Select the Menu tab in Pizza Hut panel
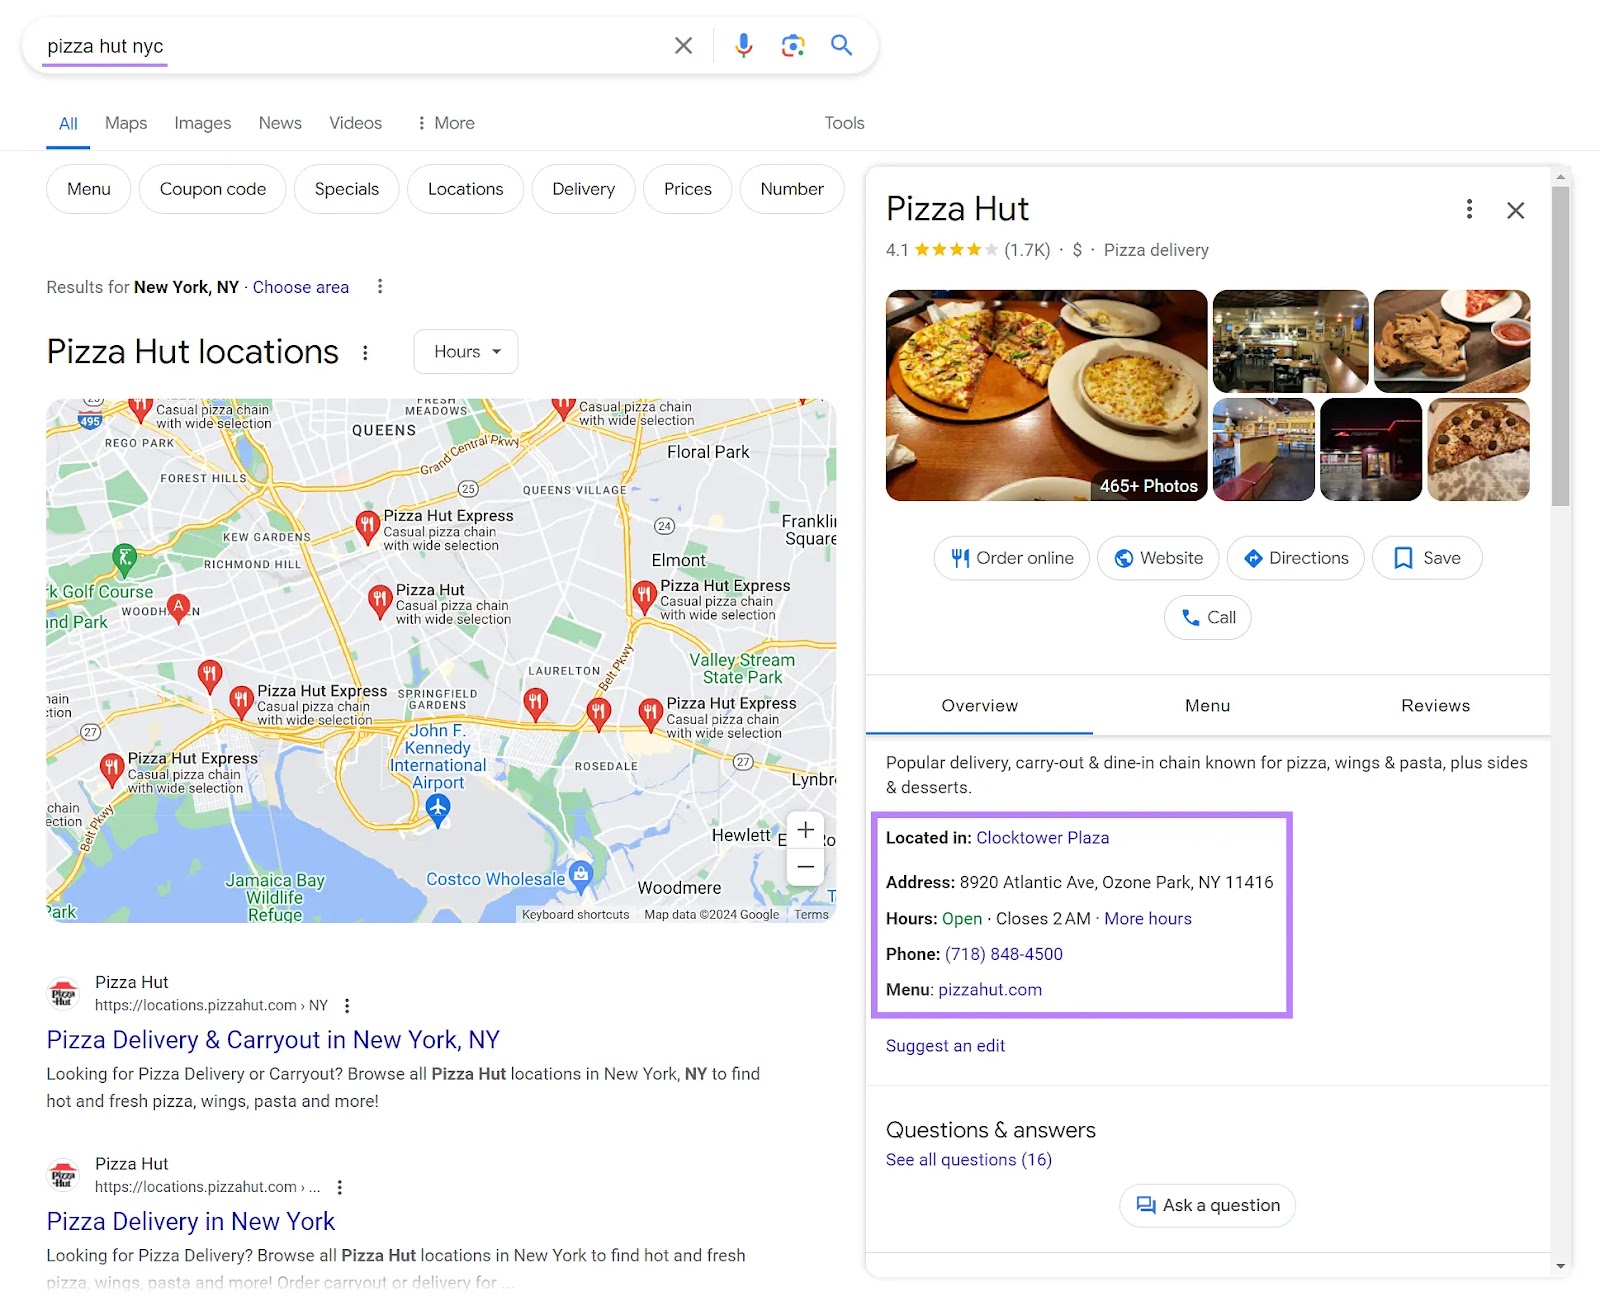Image resolution: width=1600 pixels, height=1301 pixels. click(x=1208, y=706)
